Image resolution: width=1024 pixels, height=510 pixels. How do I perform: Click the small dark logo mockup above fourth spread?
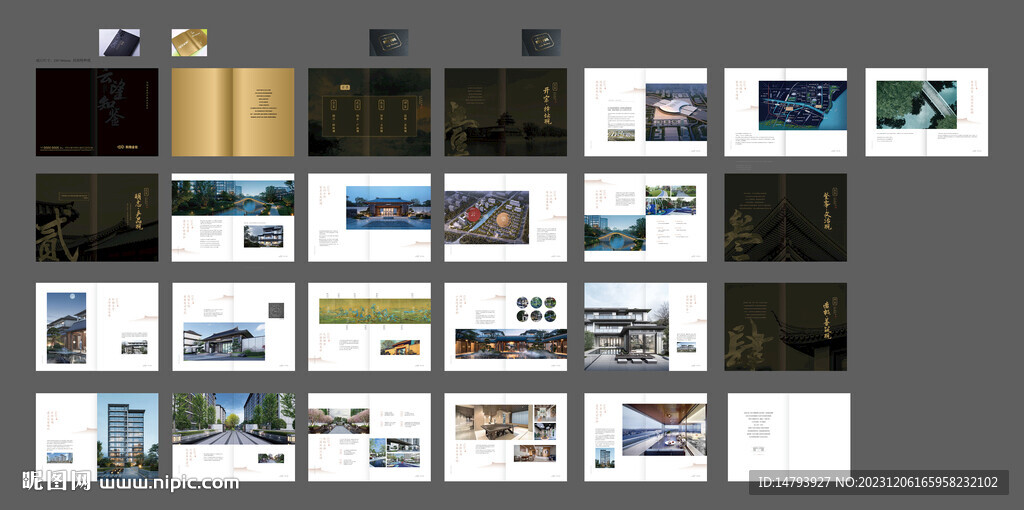pyautogui.click(x=540, y=42)
